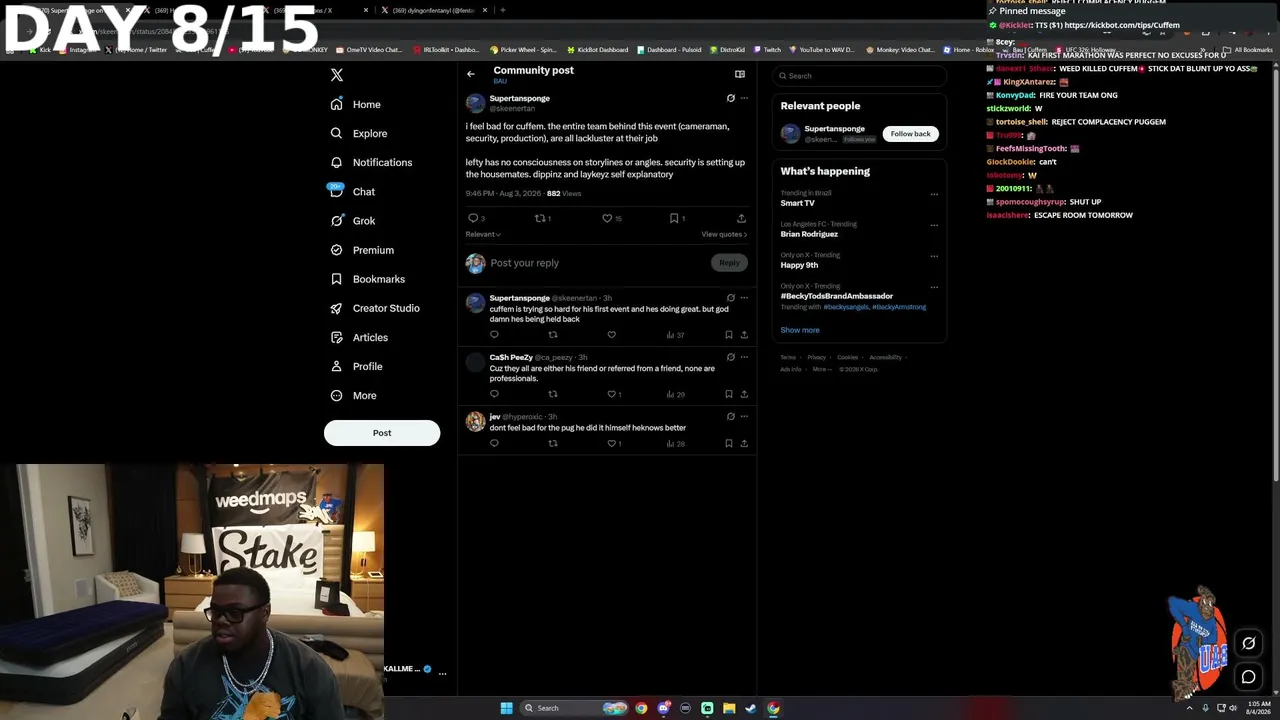Open Steam from the taskbar
Viewport: 1280px width, 720px height.
pos(751,708)
